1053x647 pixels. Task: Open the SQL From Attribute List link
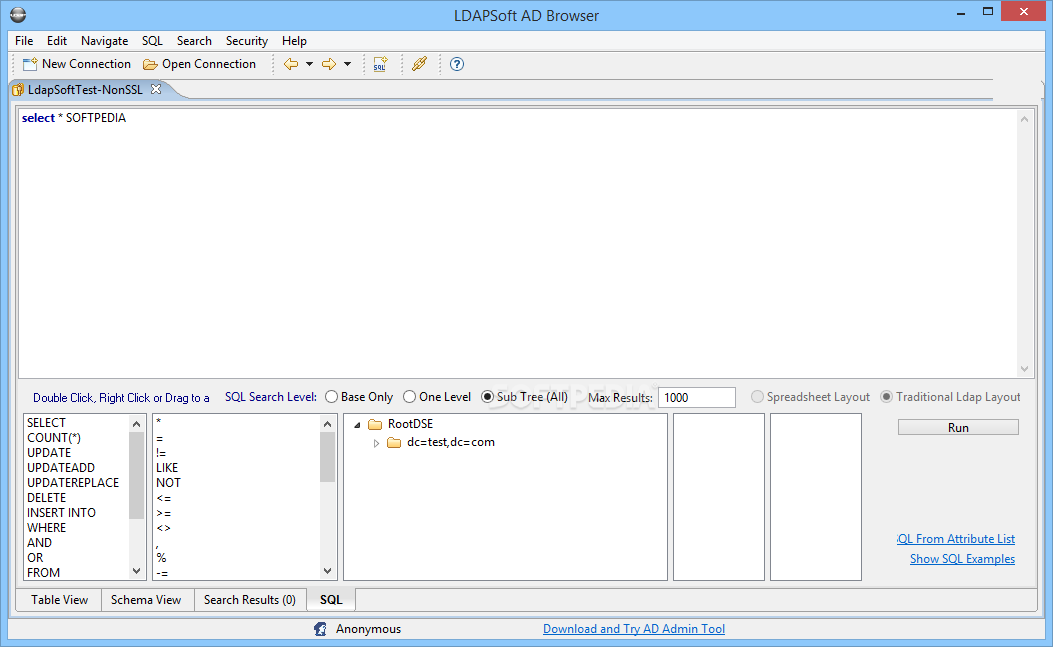click(x=956, y=539)
